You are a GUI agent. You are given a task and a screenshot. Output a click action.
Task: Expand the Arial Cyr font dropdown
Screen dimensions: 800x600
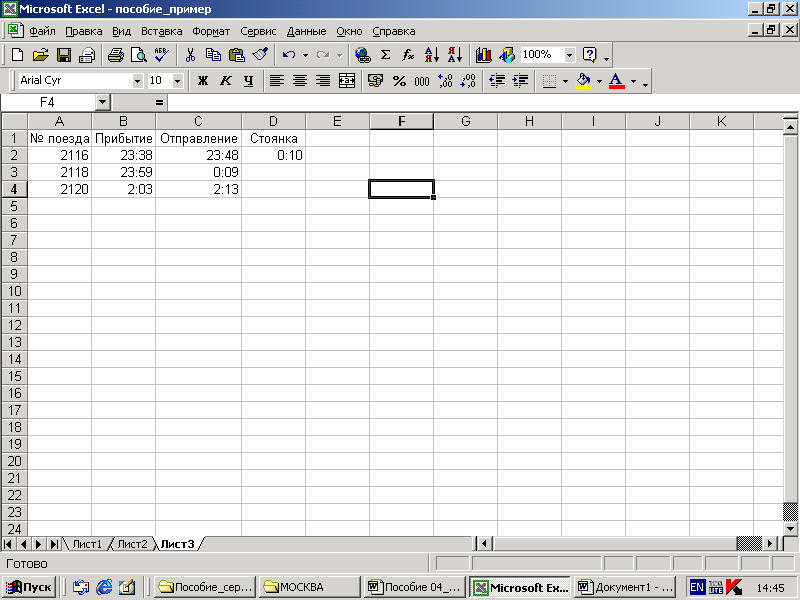click(137, 81)
